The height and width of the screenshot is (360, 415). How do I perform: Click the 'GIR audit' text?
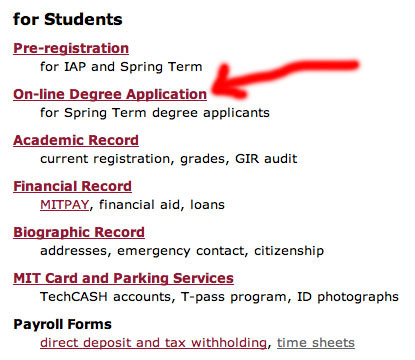point(266,159)
